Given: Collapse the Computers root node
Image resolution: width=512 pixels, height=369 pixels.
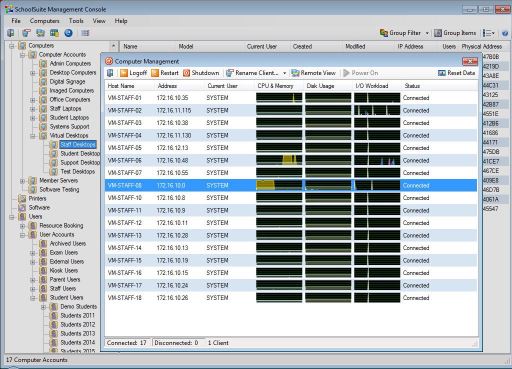Looking at the screenshot, I should [12, 46].
